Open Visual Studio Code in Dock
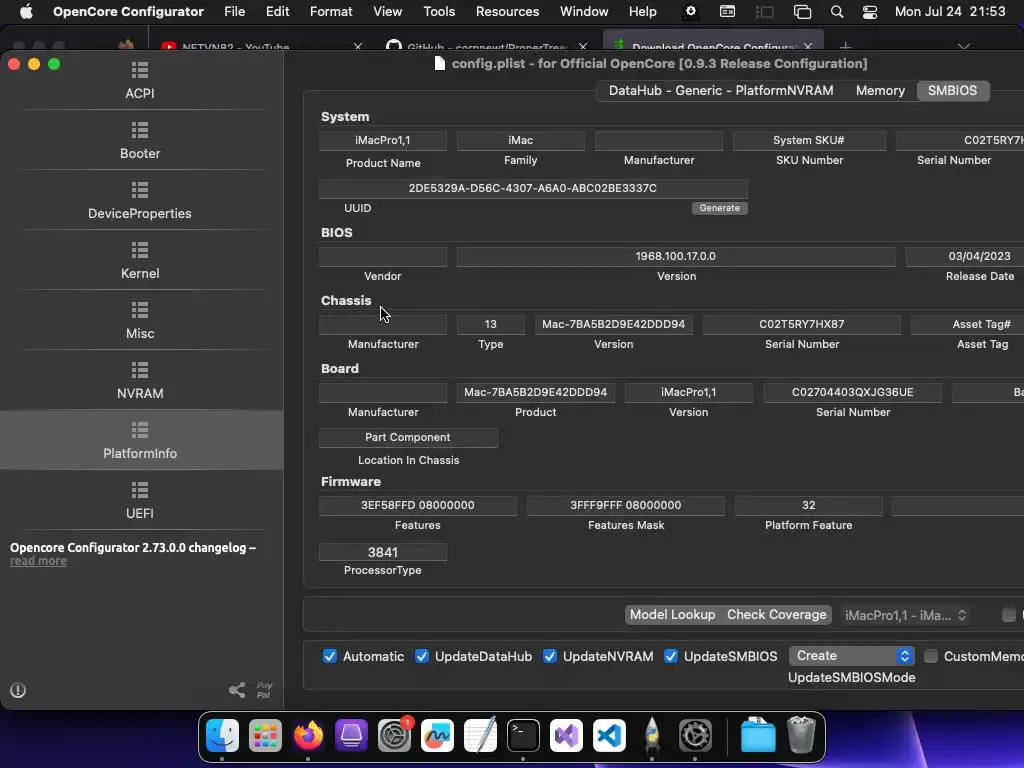This screenshot has width=1024, height=768. point(609,735)
